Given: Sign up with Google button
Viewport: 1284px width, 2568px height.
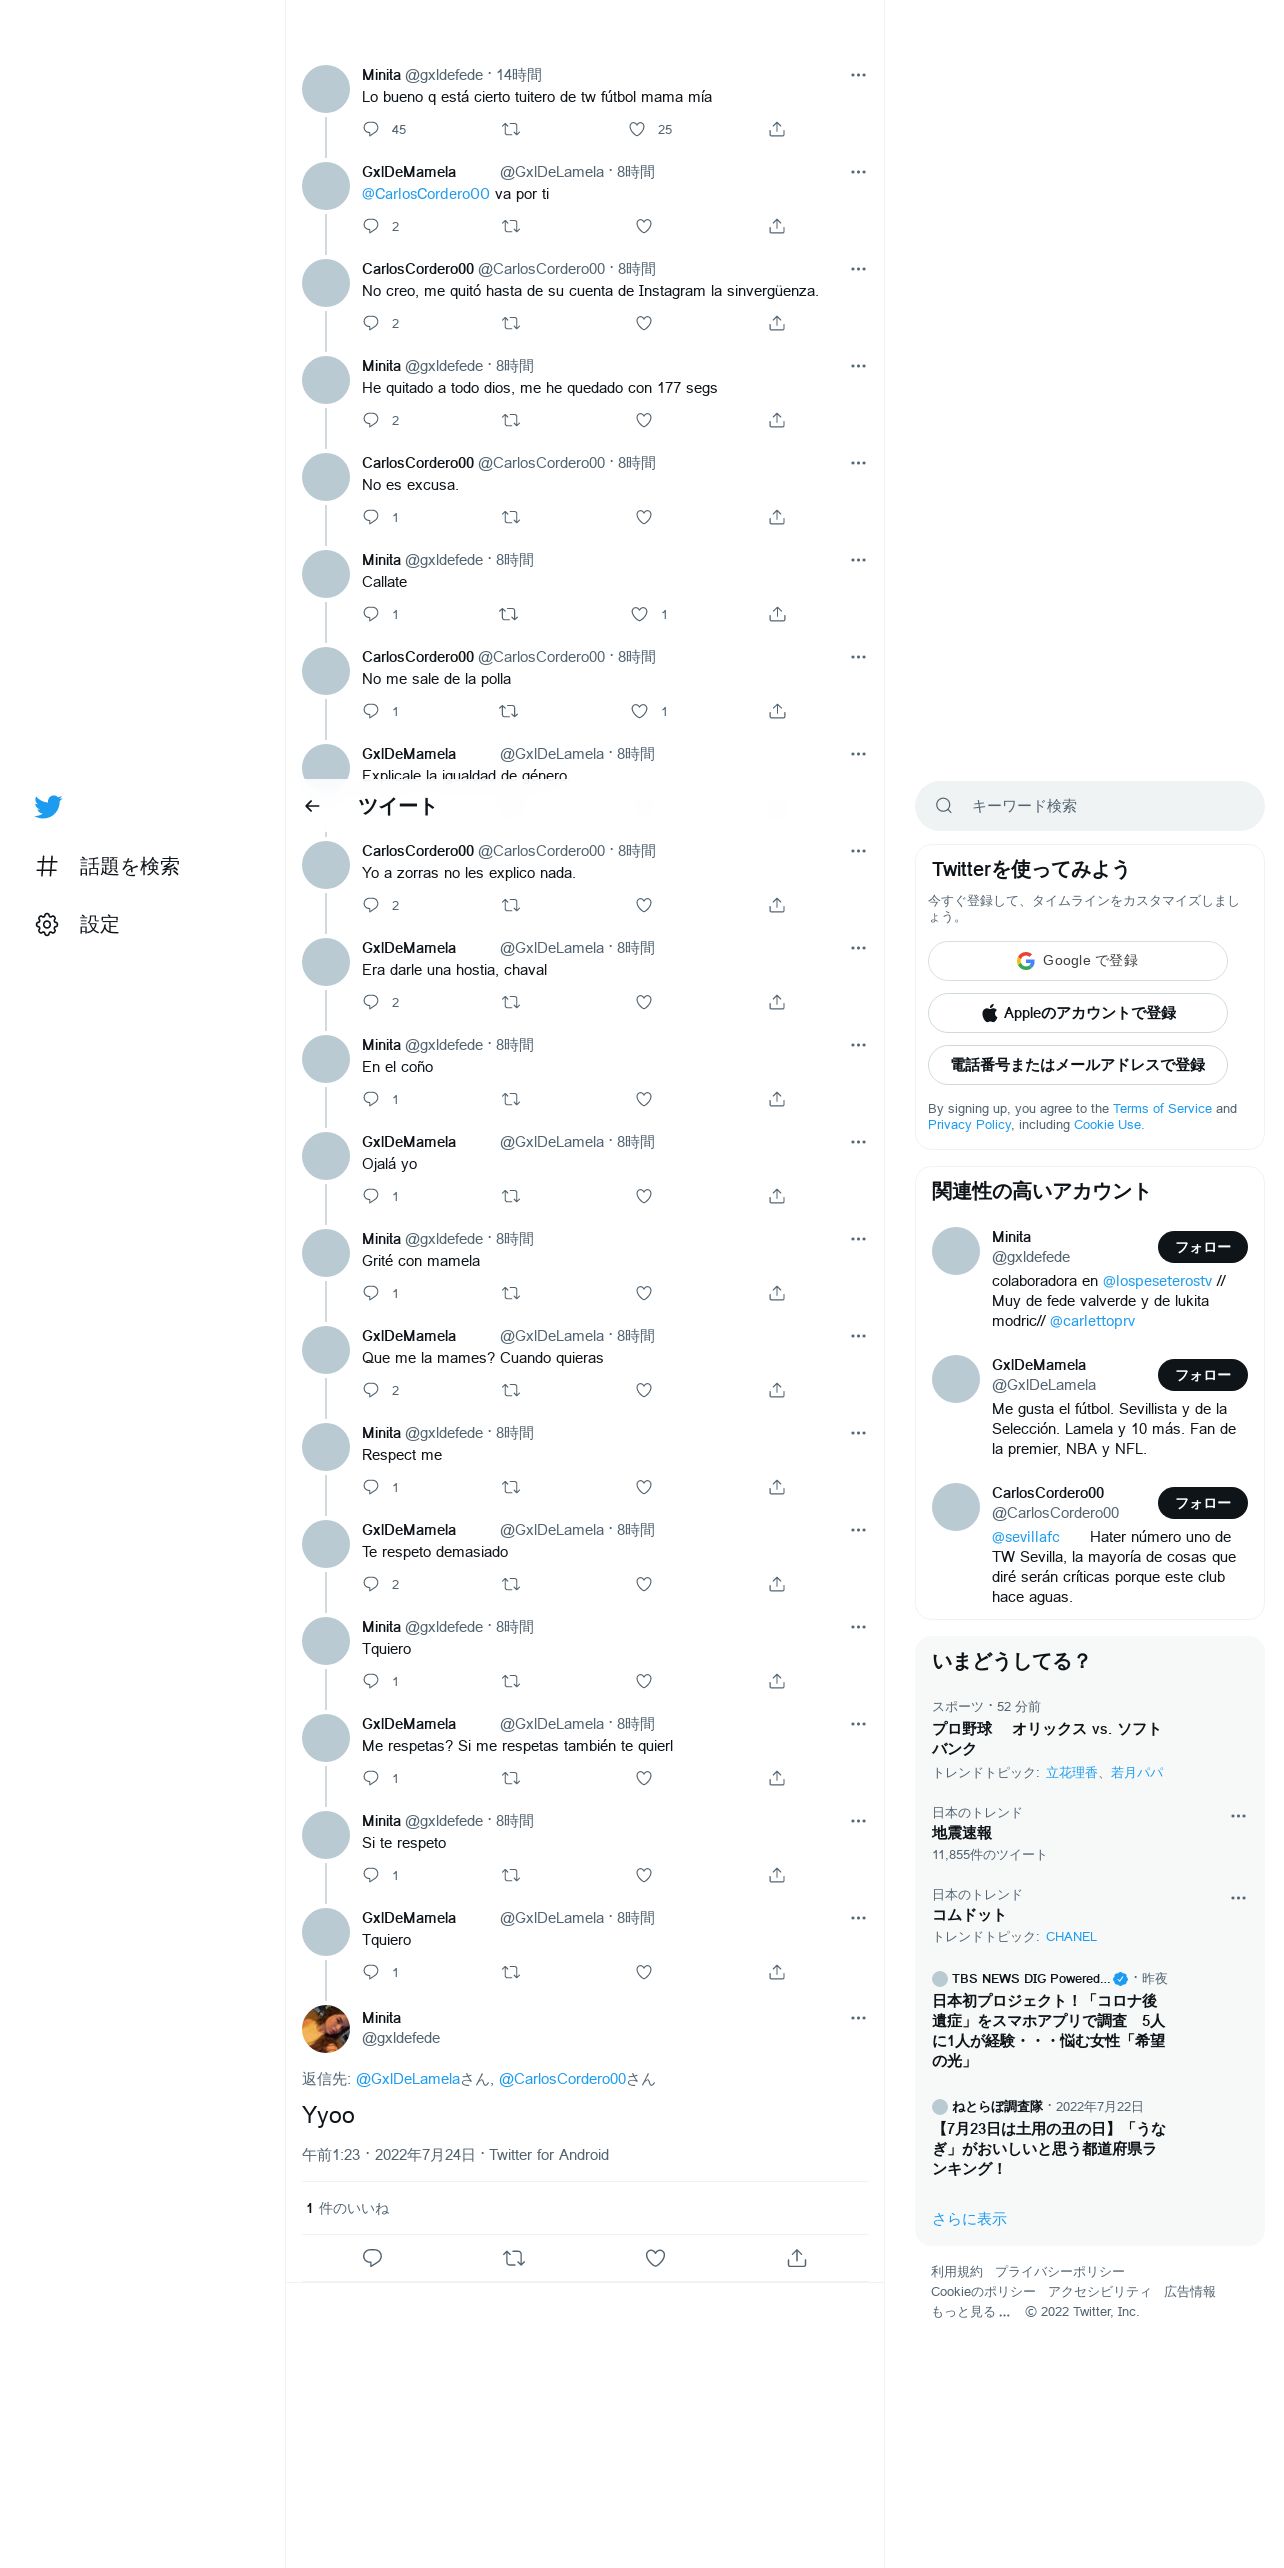Looking at the screenshot, I should [x=1077, y=961].
